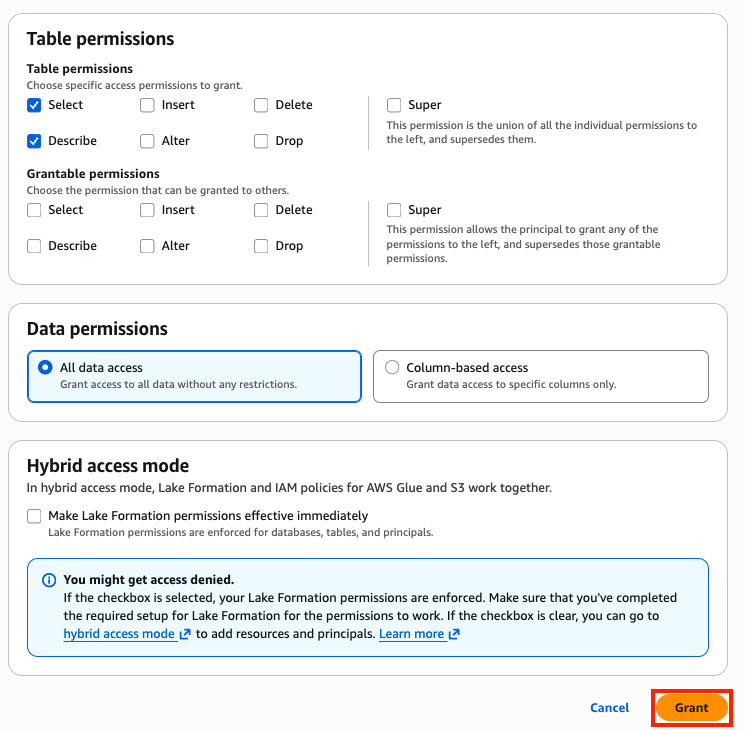Enable the grantable Describe permission

[x=34, y=246]
